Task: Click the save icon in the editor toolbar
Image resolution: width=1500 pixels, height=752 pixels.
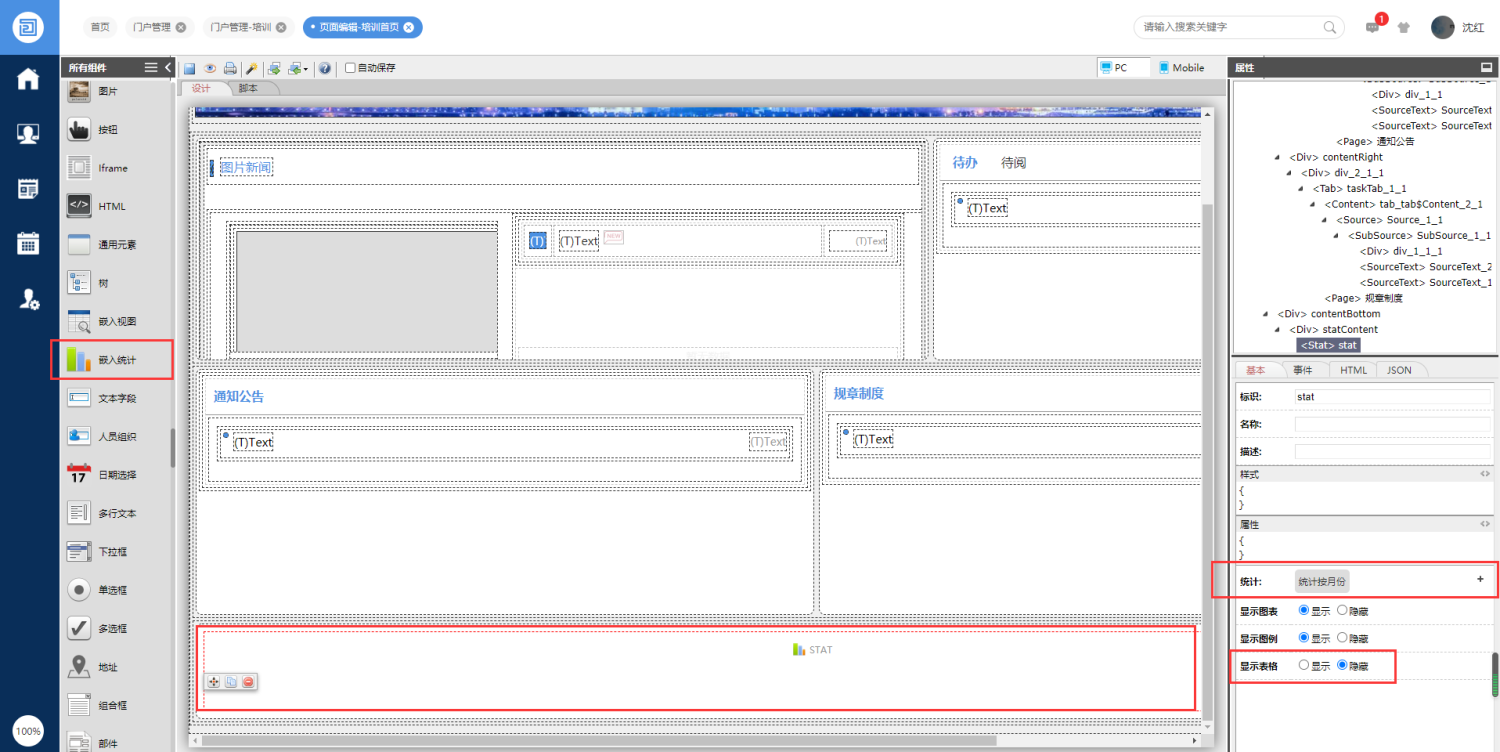Action: 189,68
